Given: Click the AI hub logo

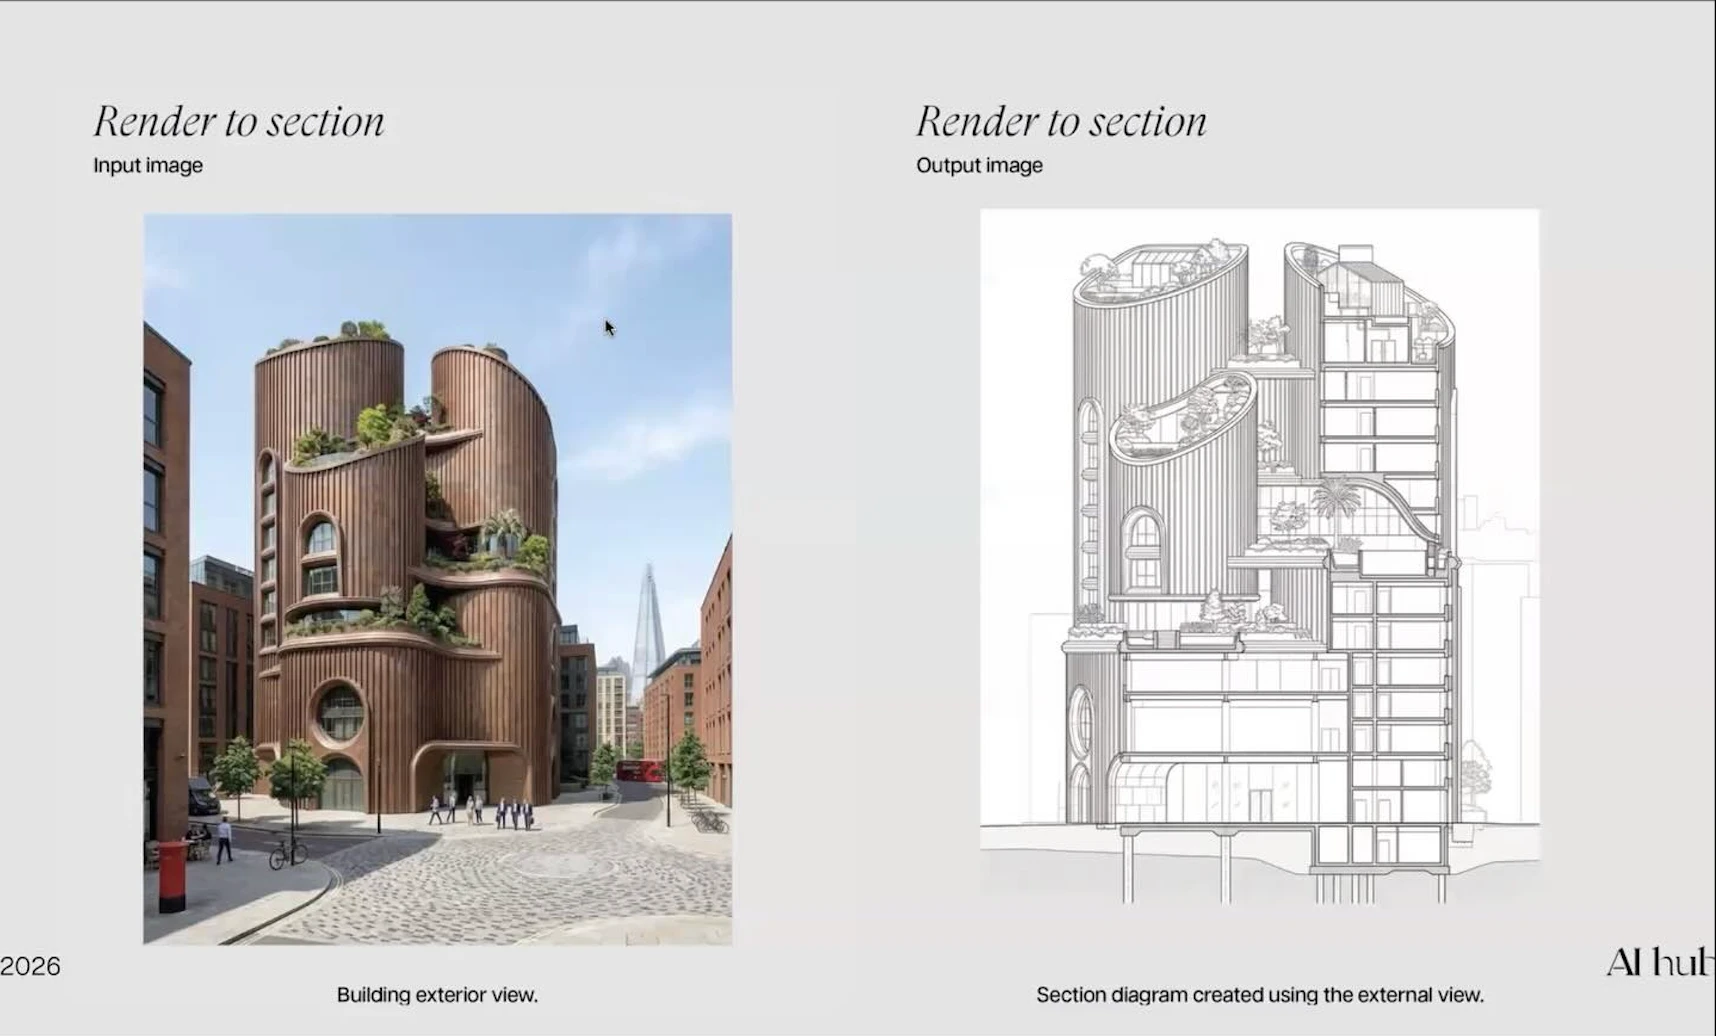Looking at the screenshot, I should 1660,962.
